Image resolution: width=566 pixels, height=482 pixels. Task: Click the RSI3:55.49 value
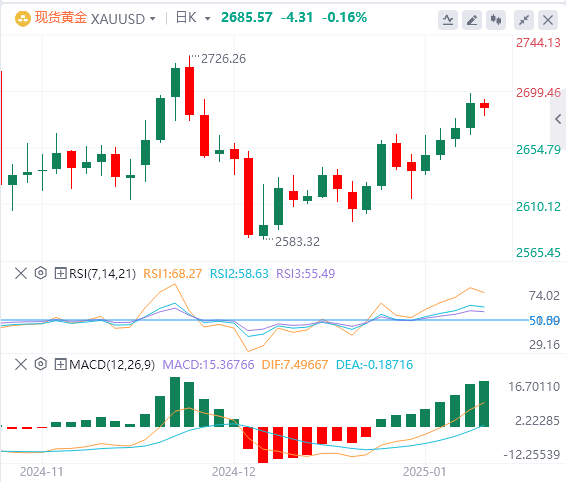click(306, 274)
